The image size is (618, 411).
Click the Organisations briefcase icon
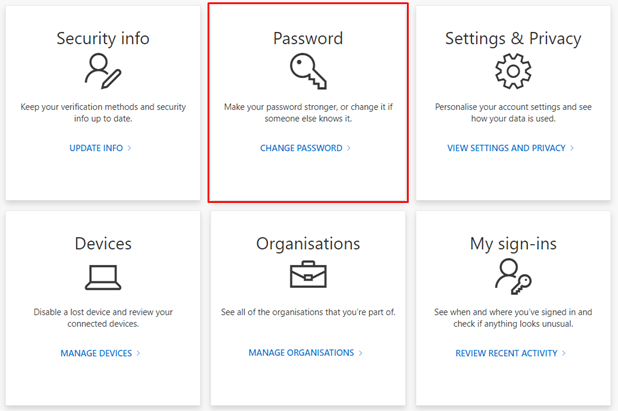click(x=308, y=274)
